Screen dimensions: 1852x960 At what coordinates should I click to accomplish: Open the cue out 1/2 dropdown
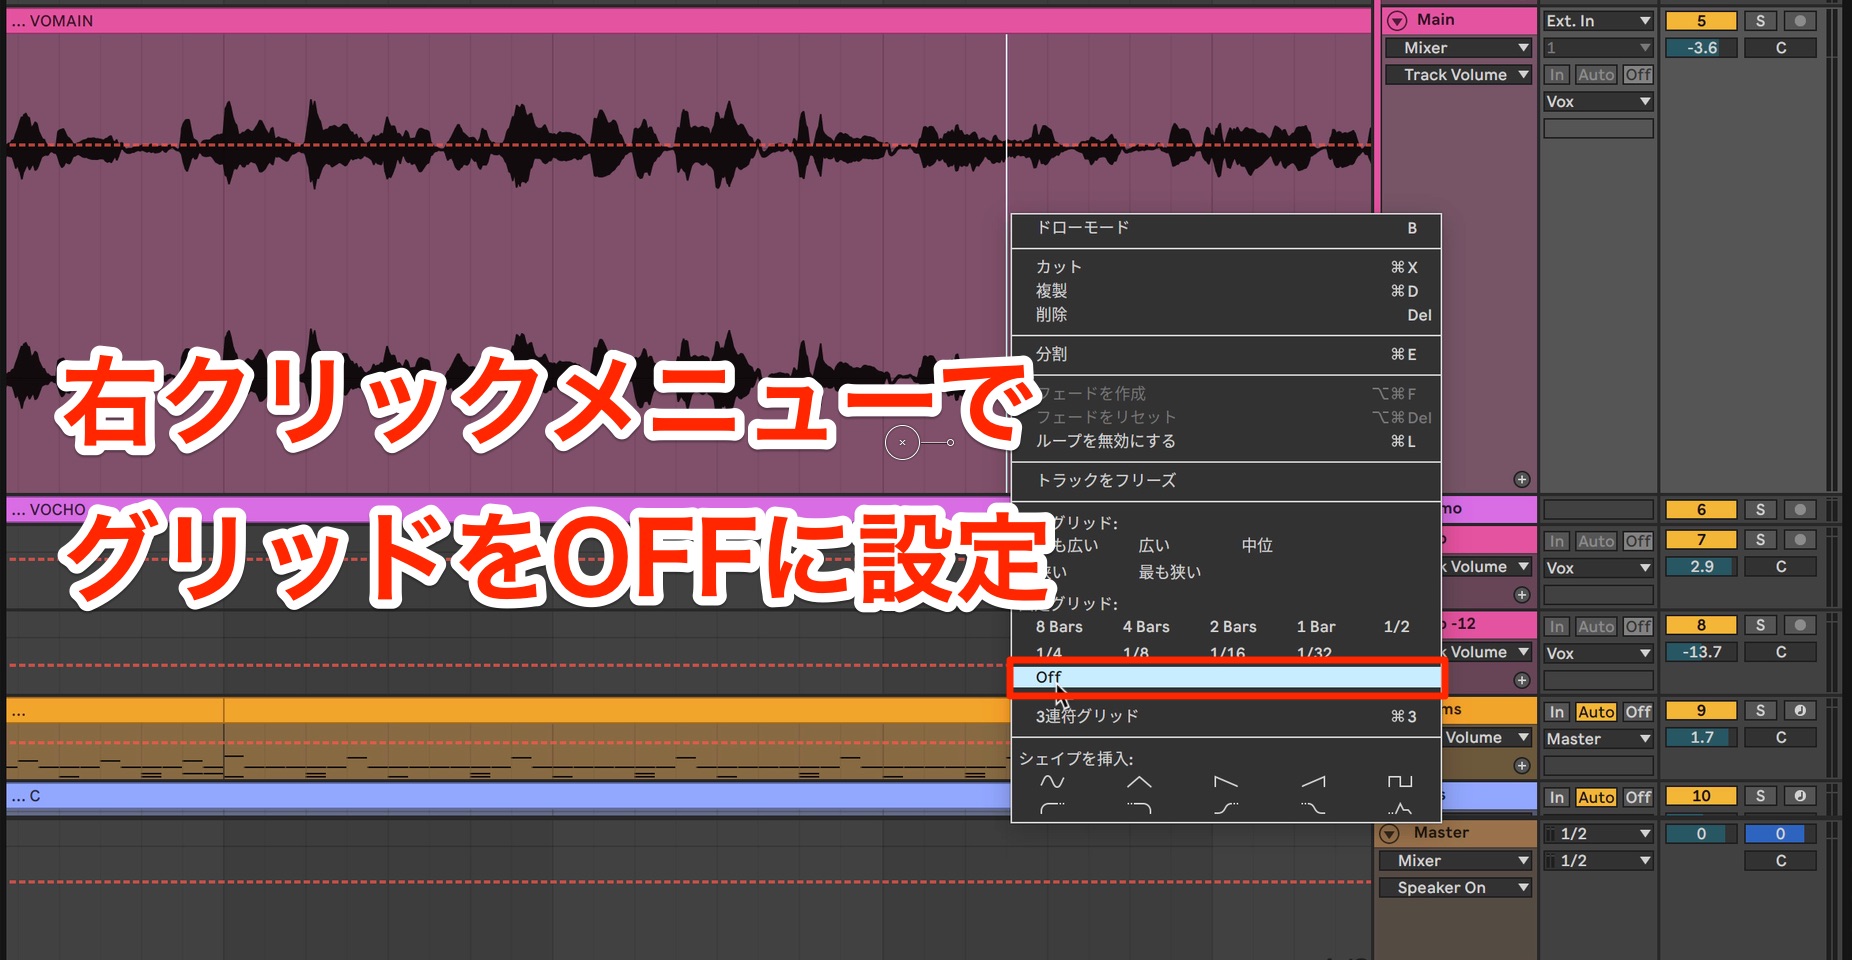(1598, 834)
